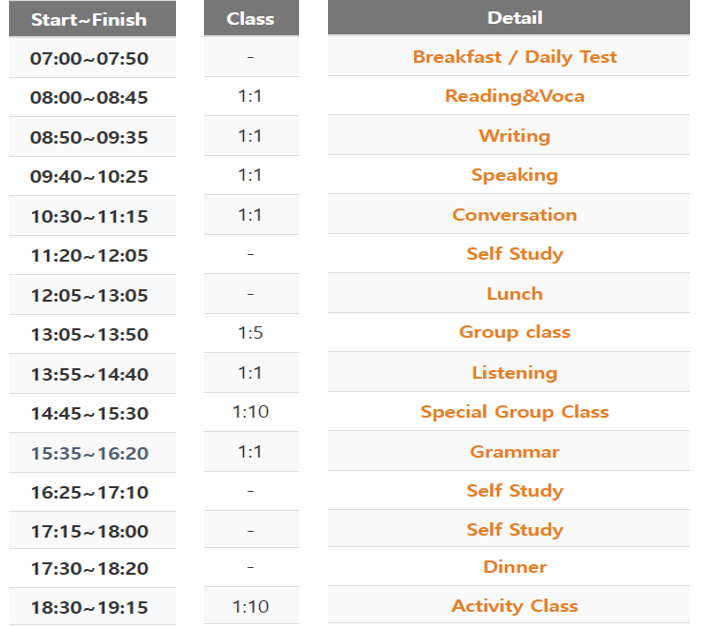The image size is (701, 627).
Task: Click the Group class link
Action: tap(514, 332)
